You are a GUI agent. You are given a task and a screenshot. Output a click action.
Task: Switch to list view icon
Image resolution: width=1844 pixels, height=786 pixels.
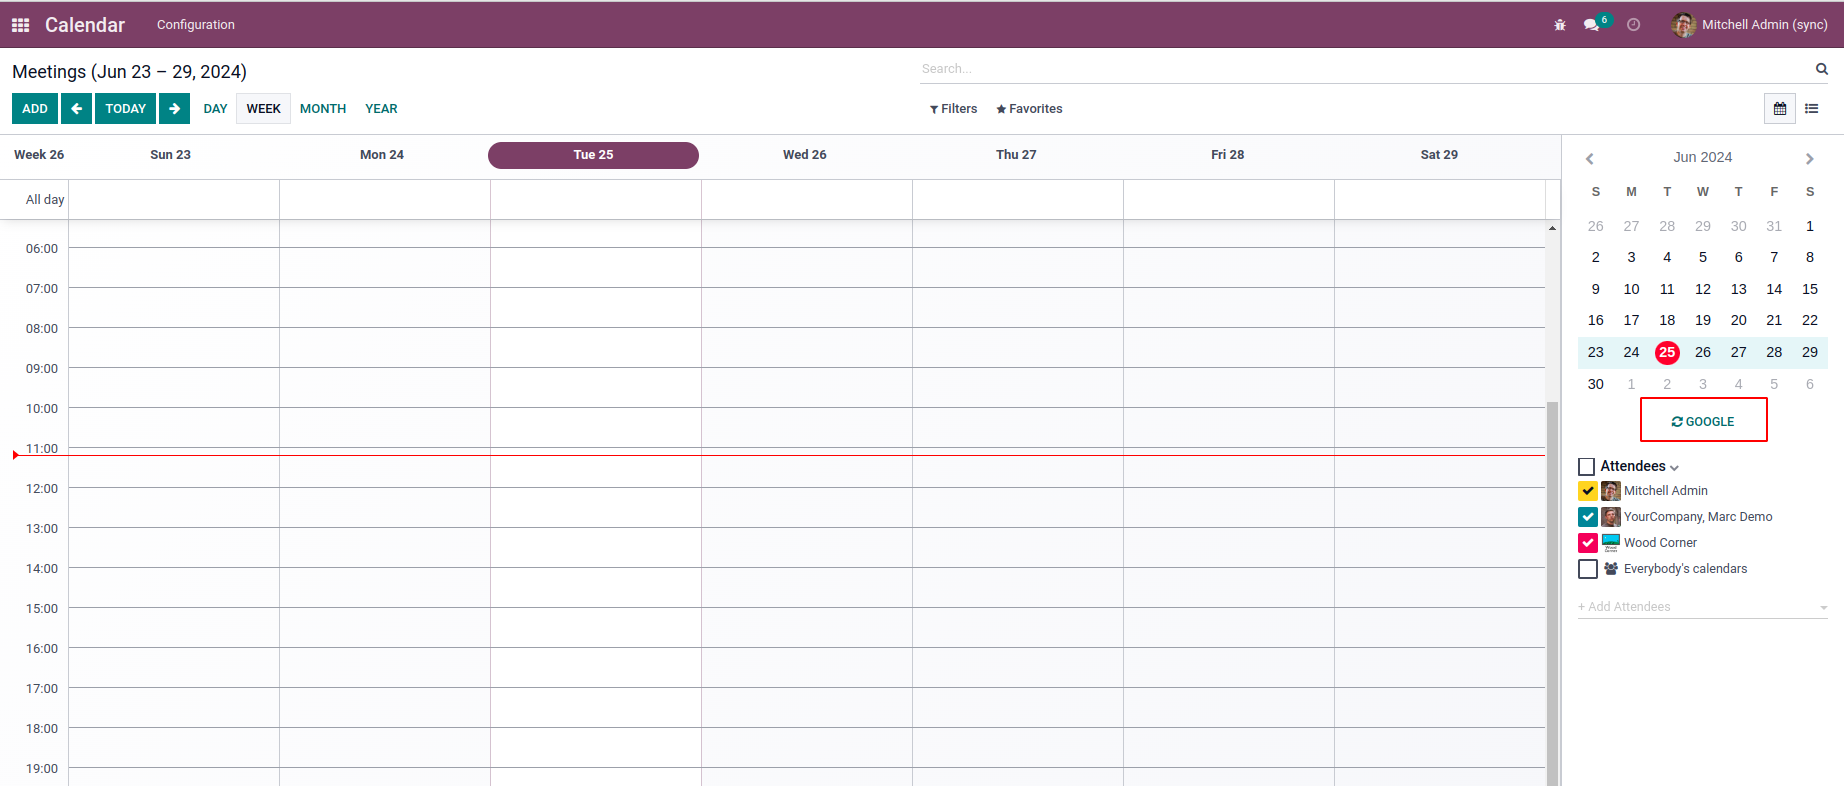point(1812,108)
